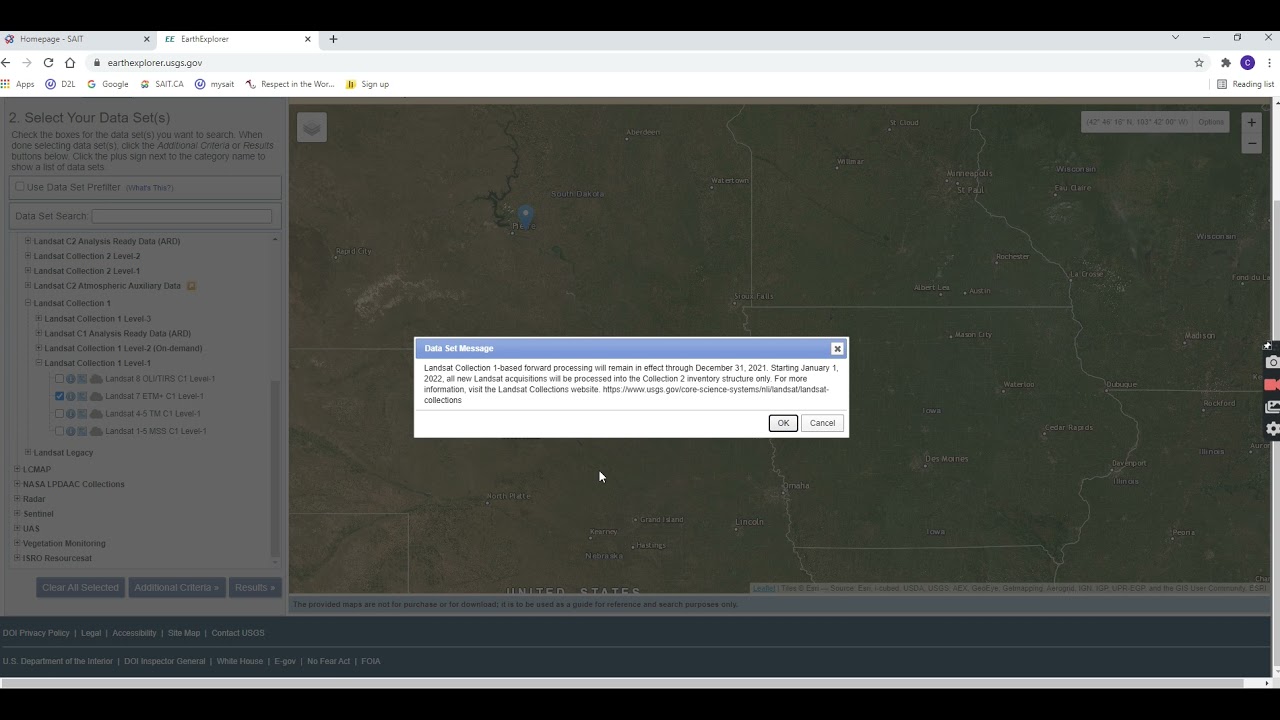Click info icon for Landsat 4-5 TM C1 Level-1
Screen dimensions: 1280x720
71,414
